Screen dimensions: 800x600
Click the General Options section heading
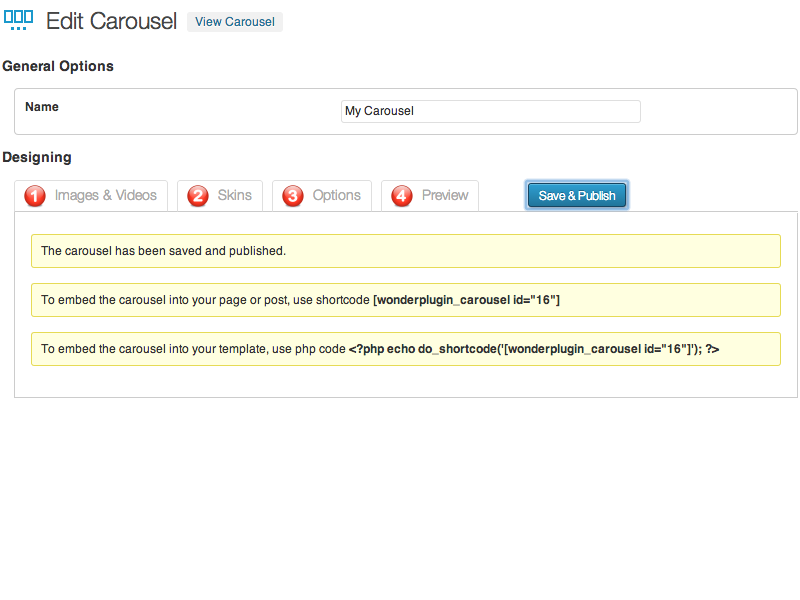pyautogui.click(x=58, y=66)
